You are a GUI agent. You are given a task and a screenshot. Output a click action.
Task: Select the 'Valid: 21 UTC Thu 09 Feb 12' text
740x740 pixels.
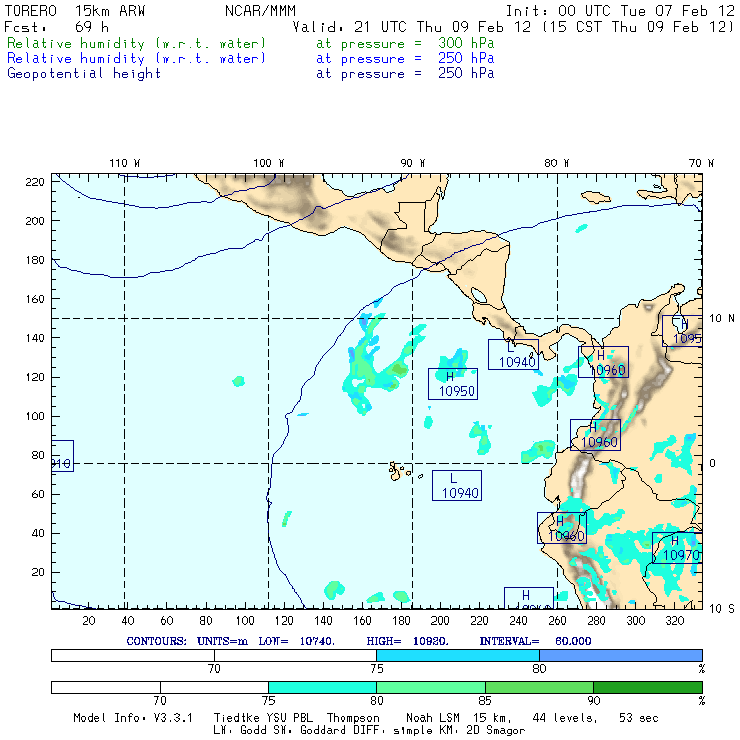click(412, 27)
